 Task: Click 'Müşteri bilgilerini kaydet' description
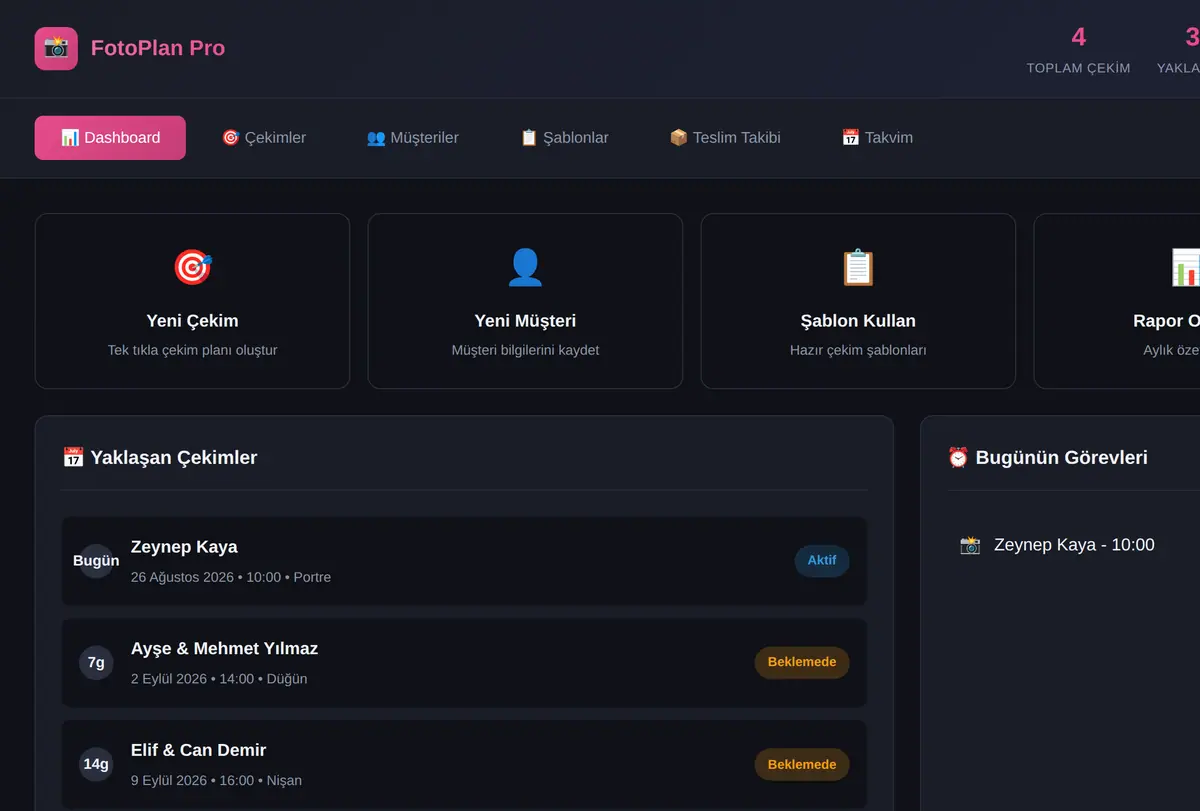click(525, 350)
